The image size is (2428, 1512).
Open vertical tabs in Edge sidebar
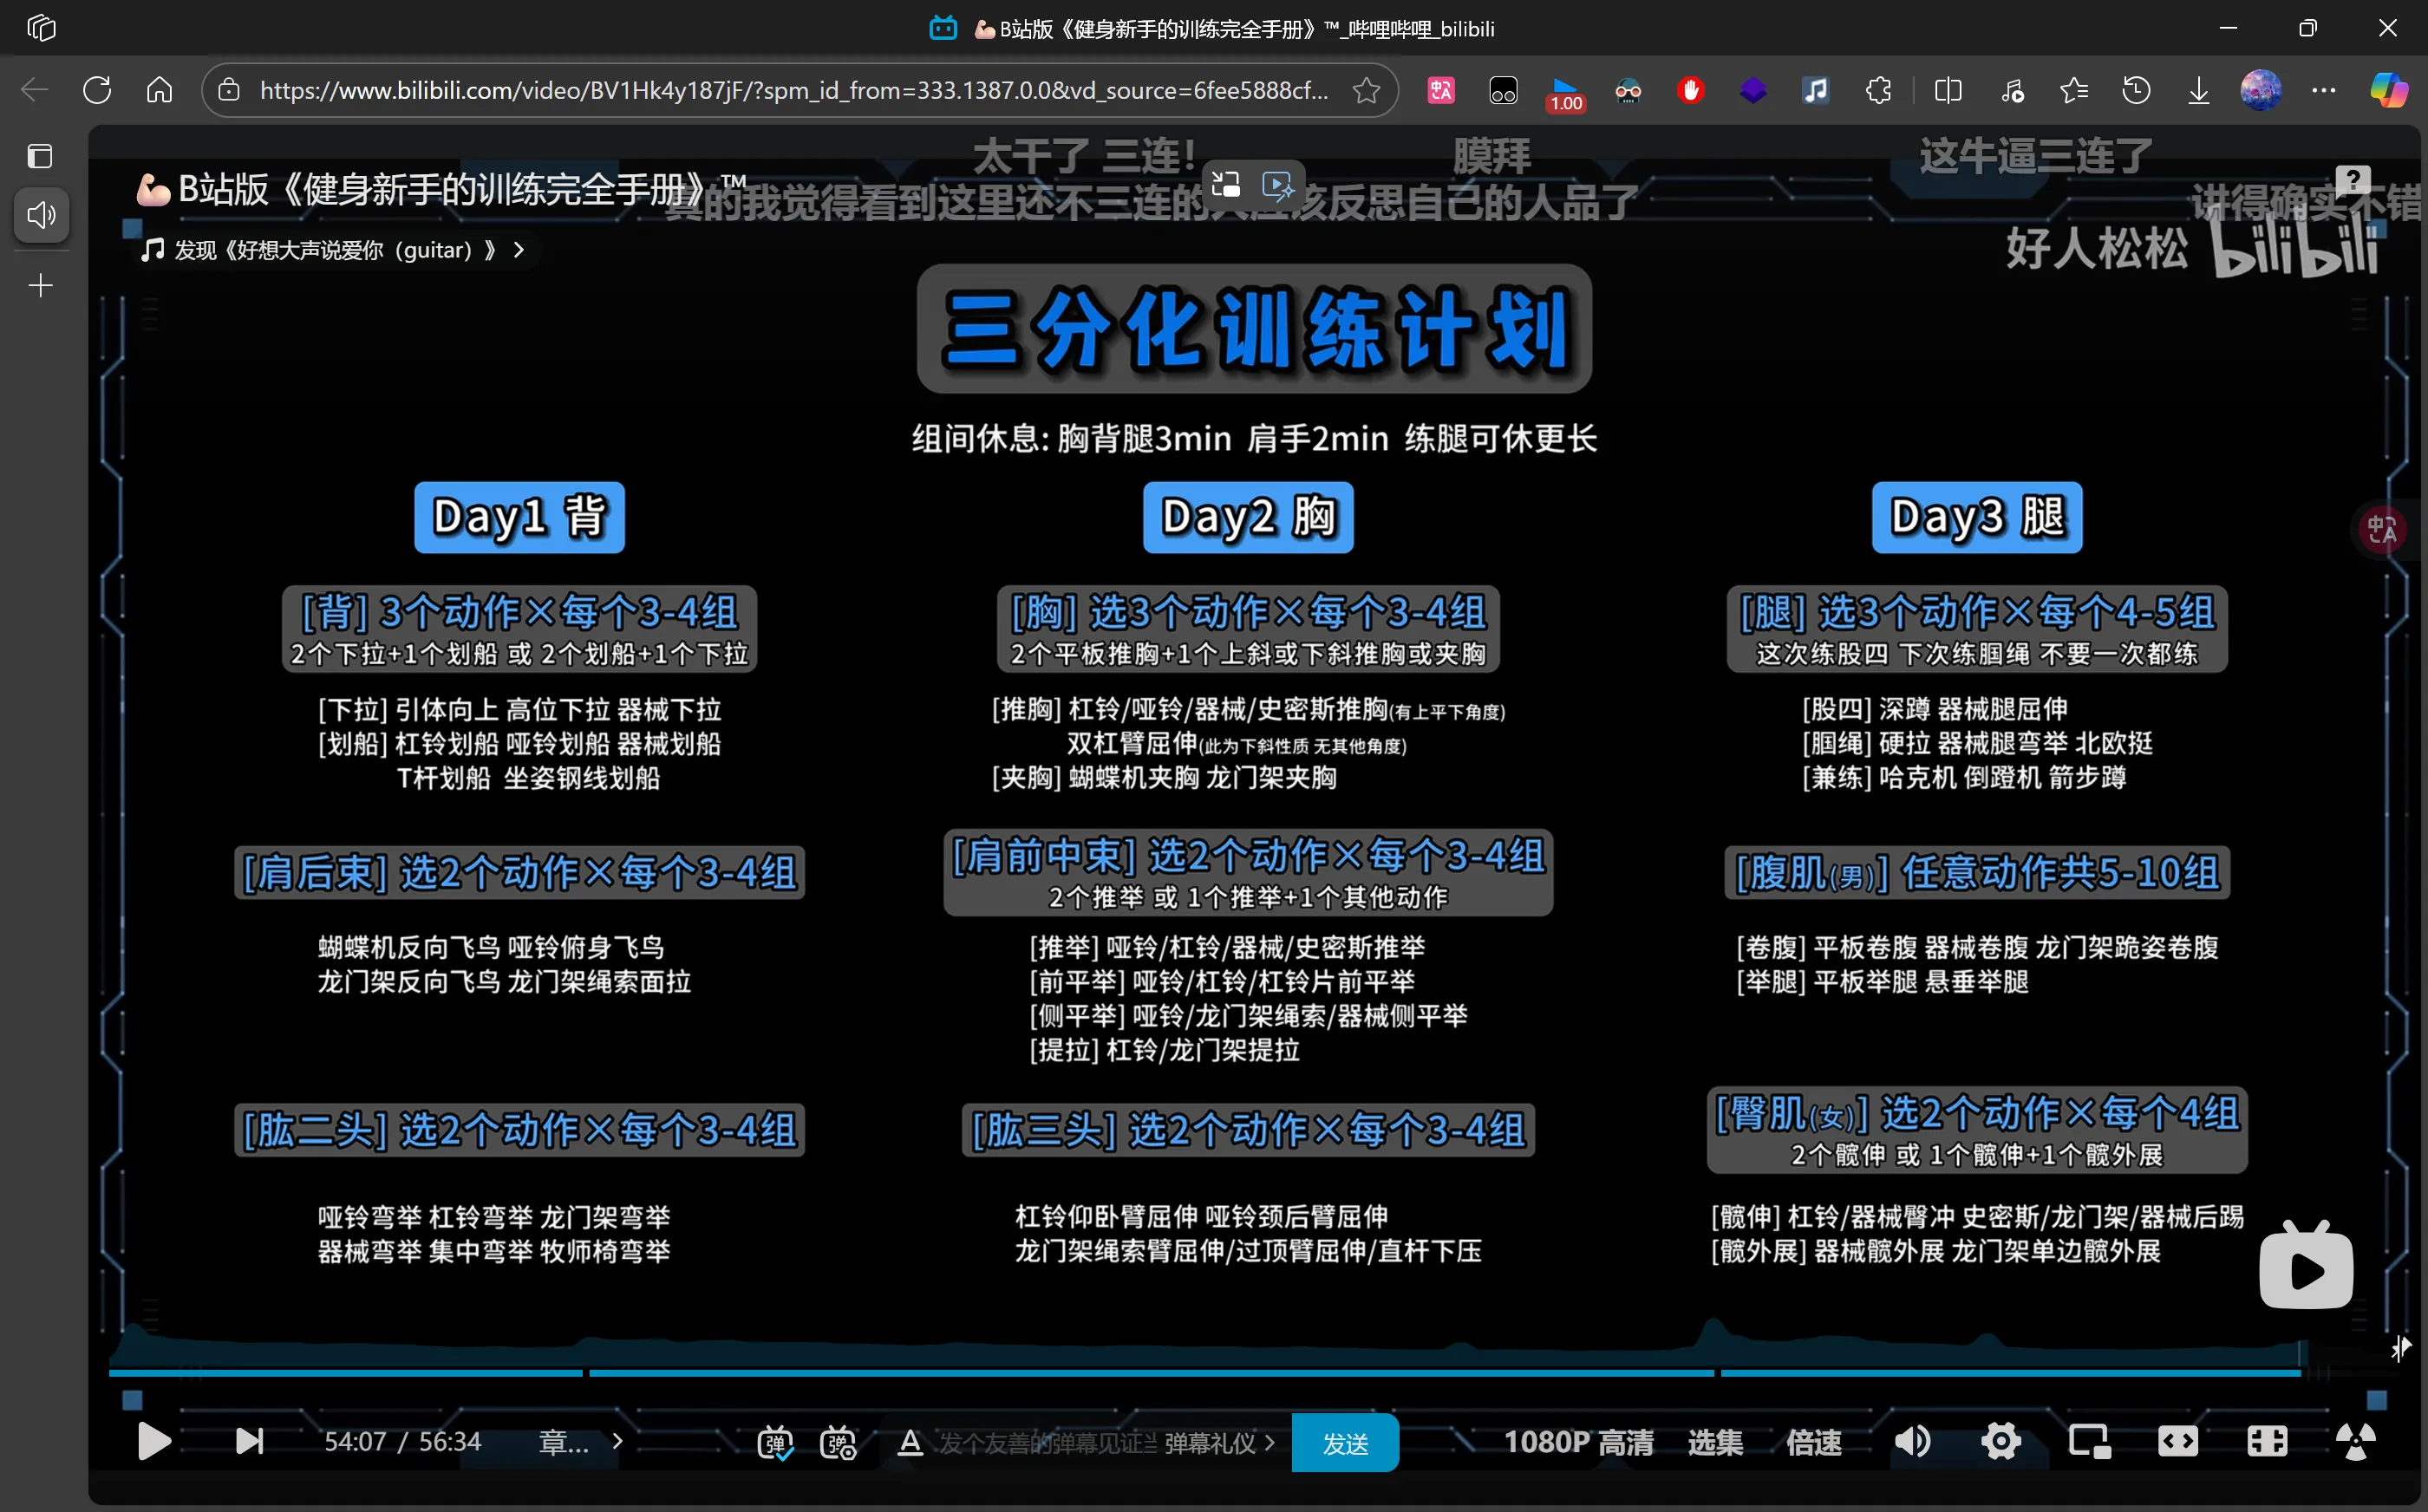(x=40, y=157)
